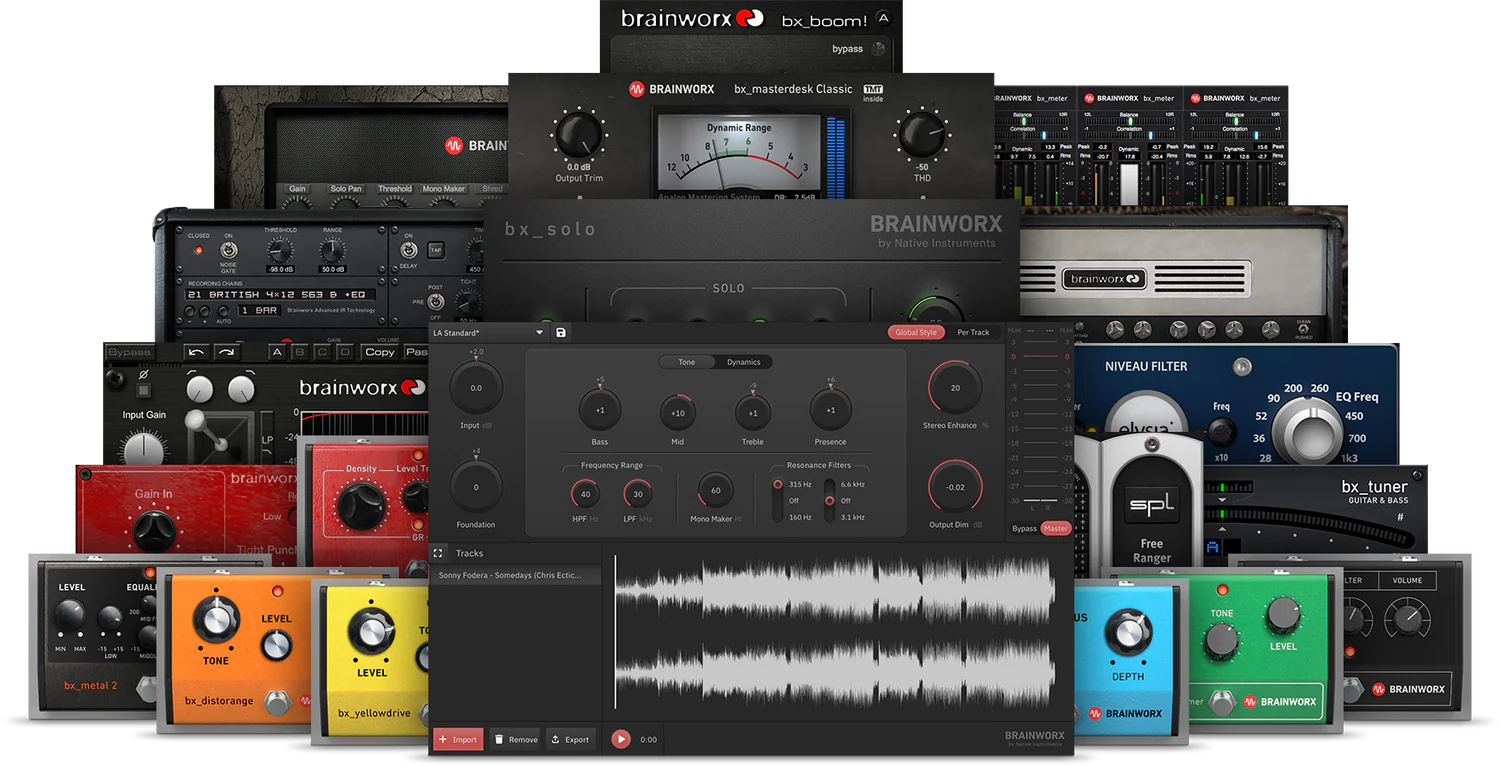Image resolution: width=1500 pixels, height=766 pixels.
Task: Open the LA Standard preset dropdown
Action: click(x=539, y=332)
